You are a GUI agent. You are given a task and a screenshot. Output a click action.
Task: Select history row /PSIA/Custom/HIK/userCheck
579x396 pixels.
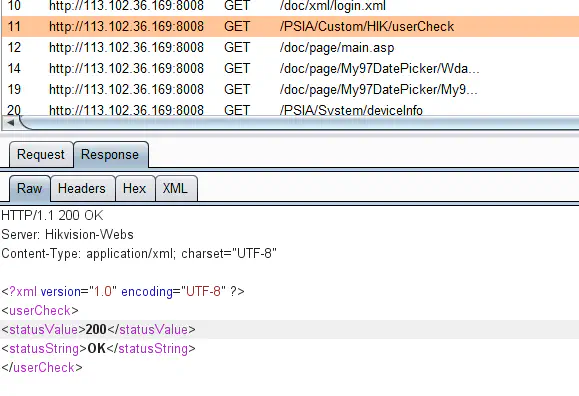click(290, 26)
